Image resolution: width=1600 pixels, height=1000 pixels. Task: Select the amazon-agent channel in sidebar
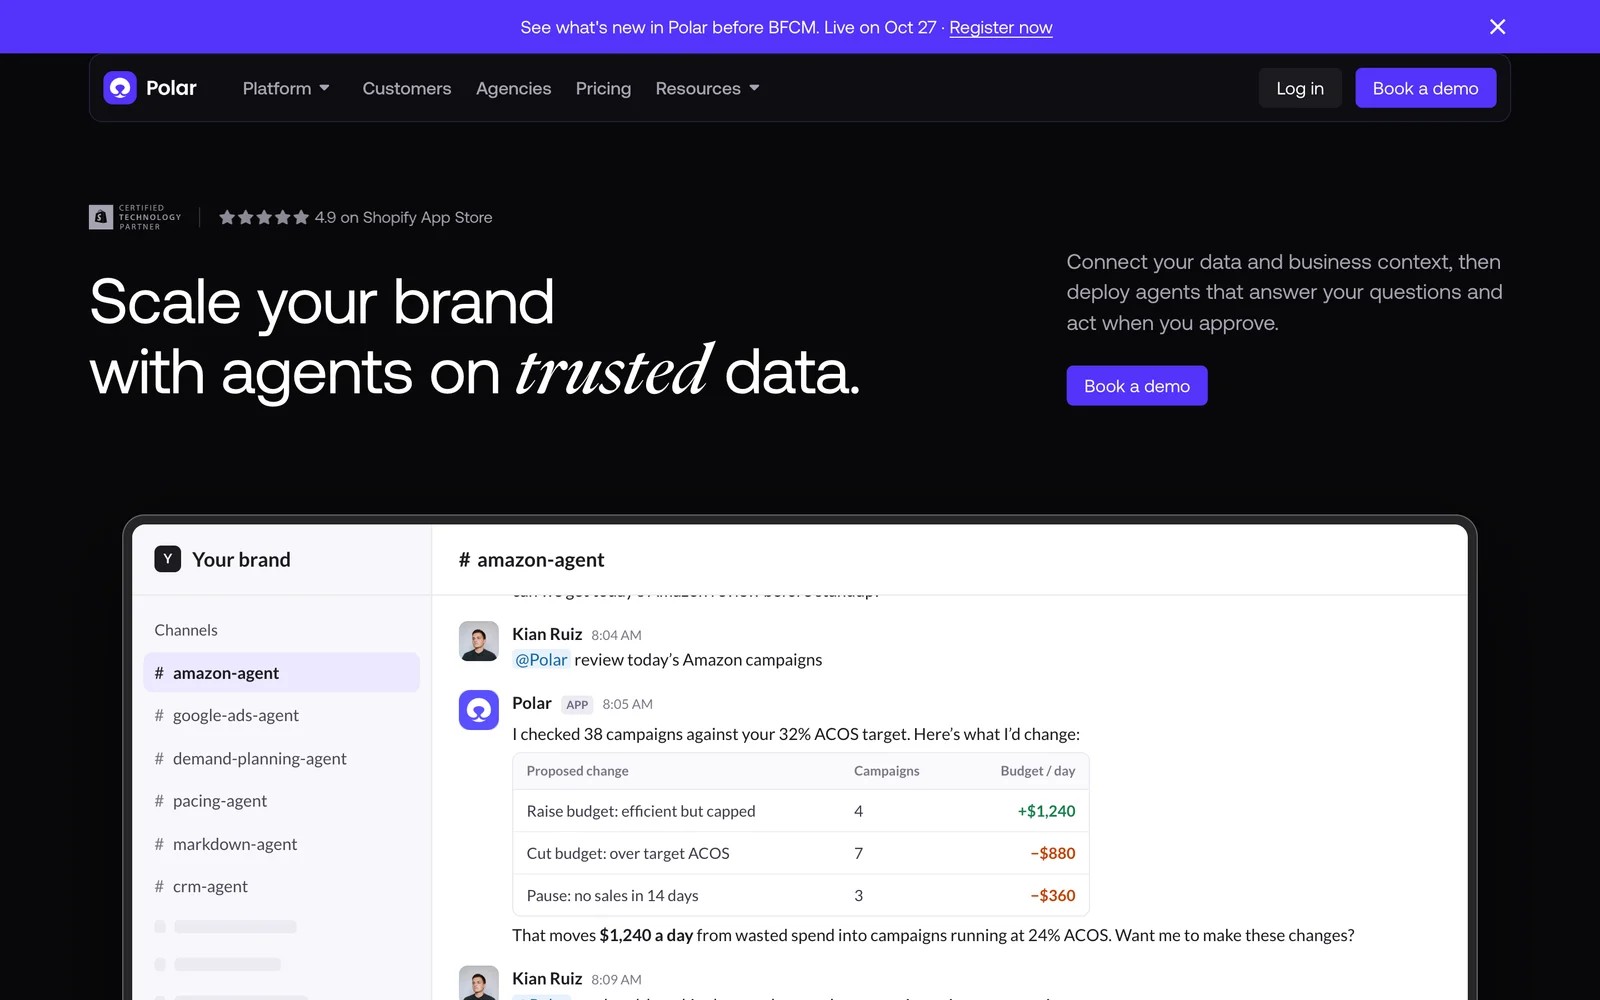(282, 673)
